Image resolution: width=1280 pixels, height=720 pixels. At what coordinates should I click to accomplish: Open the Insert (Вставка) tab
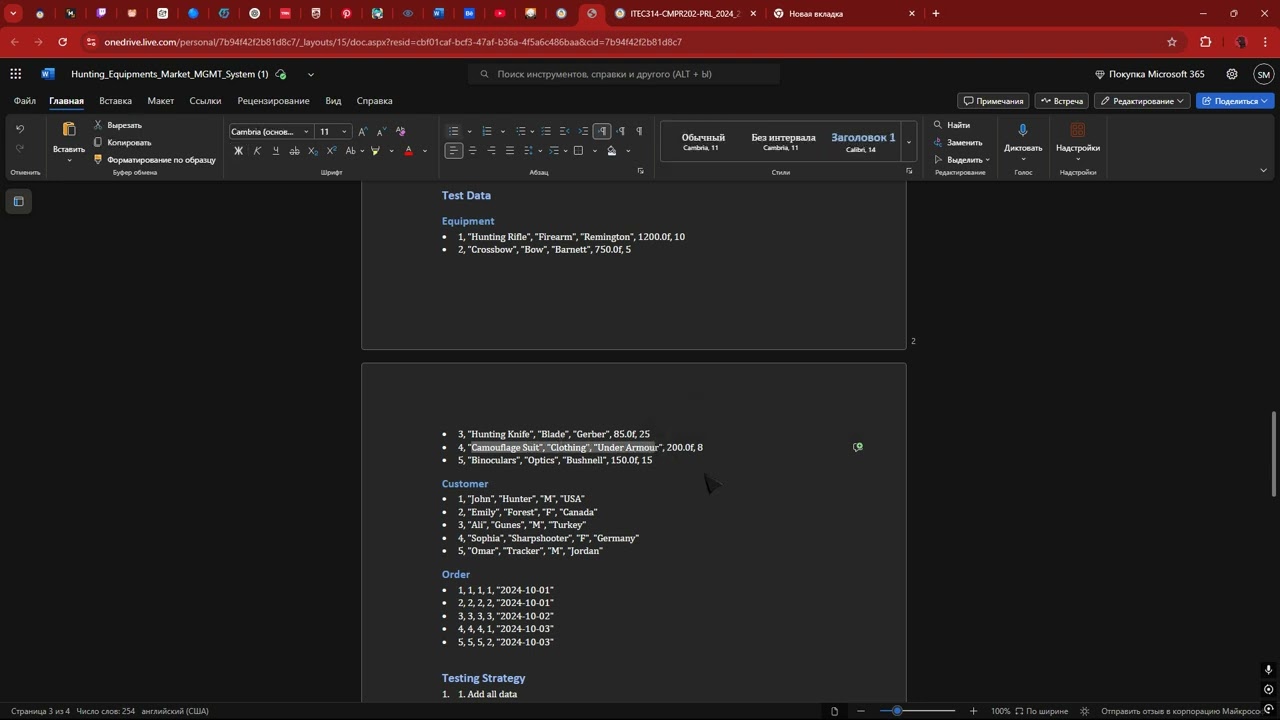point(116,101)
